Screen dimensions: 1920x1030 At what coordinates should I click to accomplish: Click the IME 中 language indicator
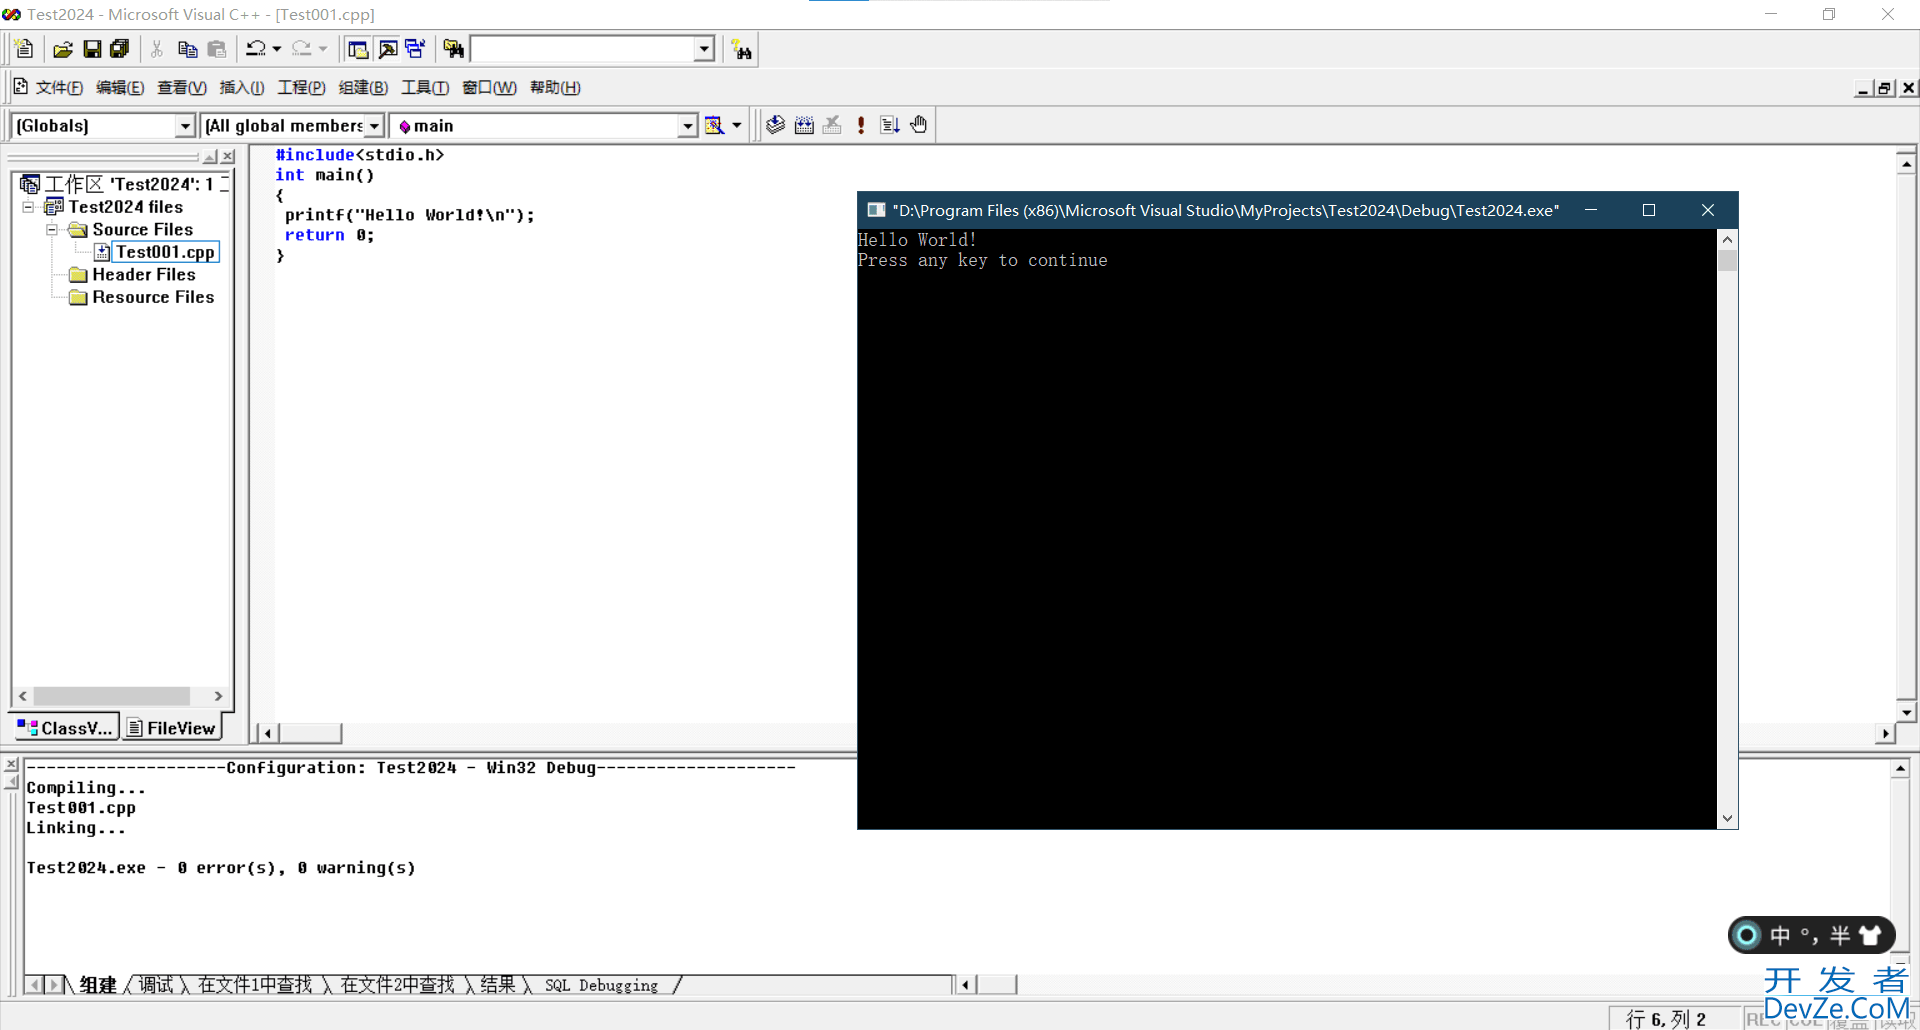pyautogui.click(x=1780, y=935)
